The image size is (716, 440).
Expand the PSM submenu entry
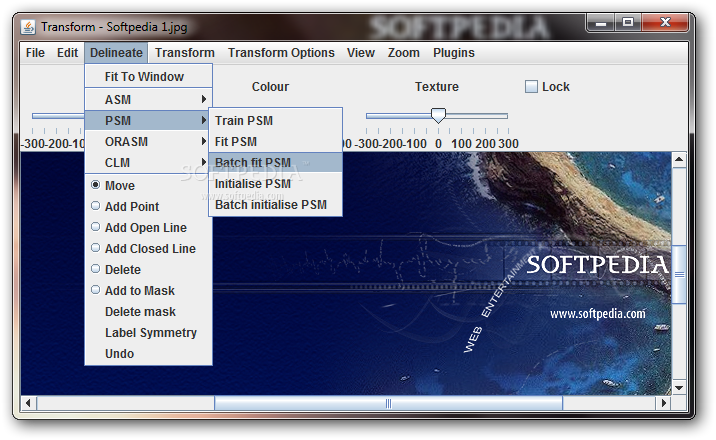148,120
